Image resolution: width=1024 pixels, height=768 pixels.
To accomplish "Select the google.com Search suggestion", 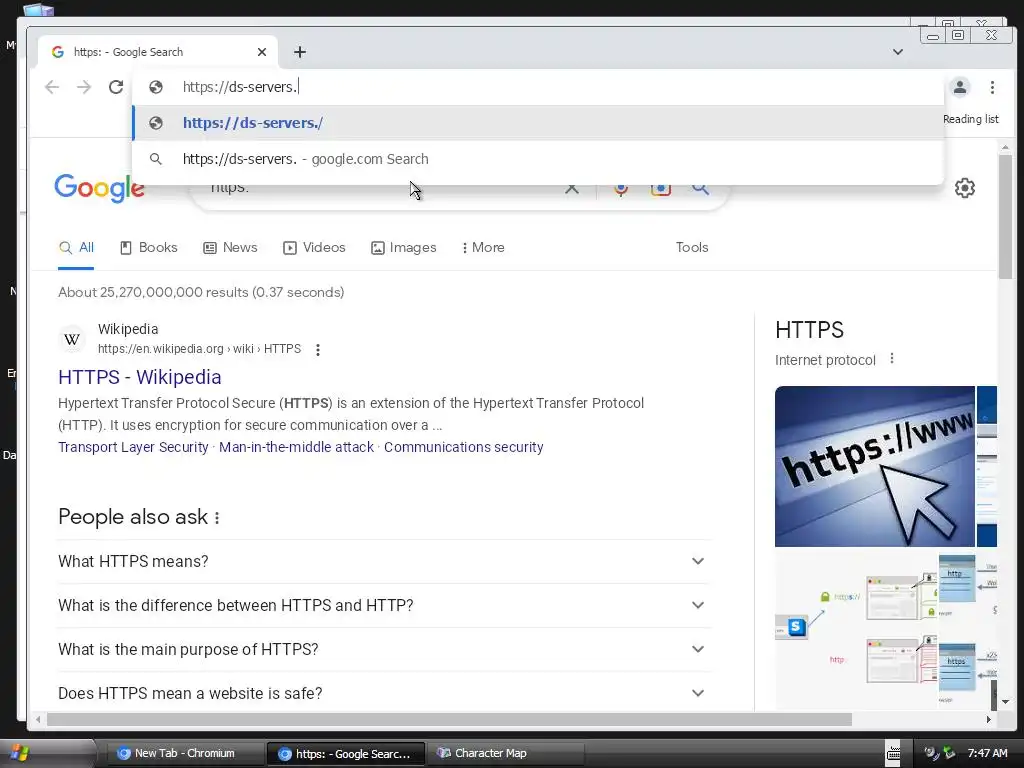I will point(538,159).
